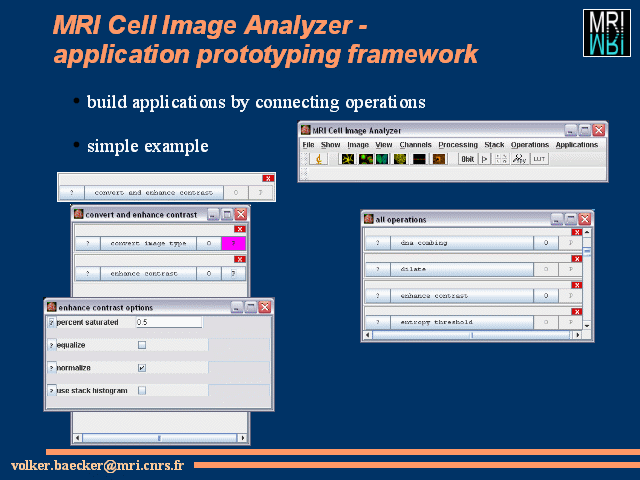Click left scroll arrow in convert and enhance window
This screenshot has width=640, height=480.
click(x=78, y=438)
